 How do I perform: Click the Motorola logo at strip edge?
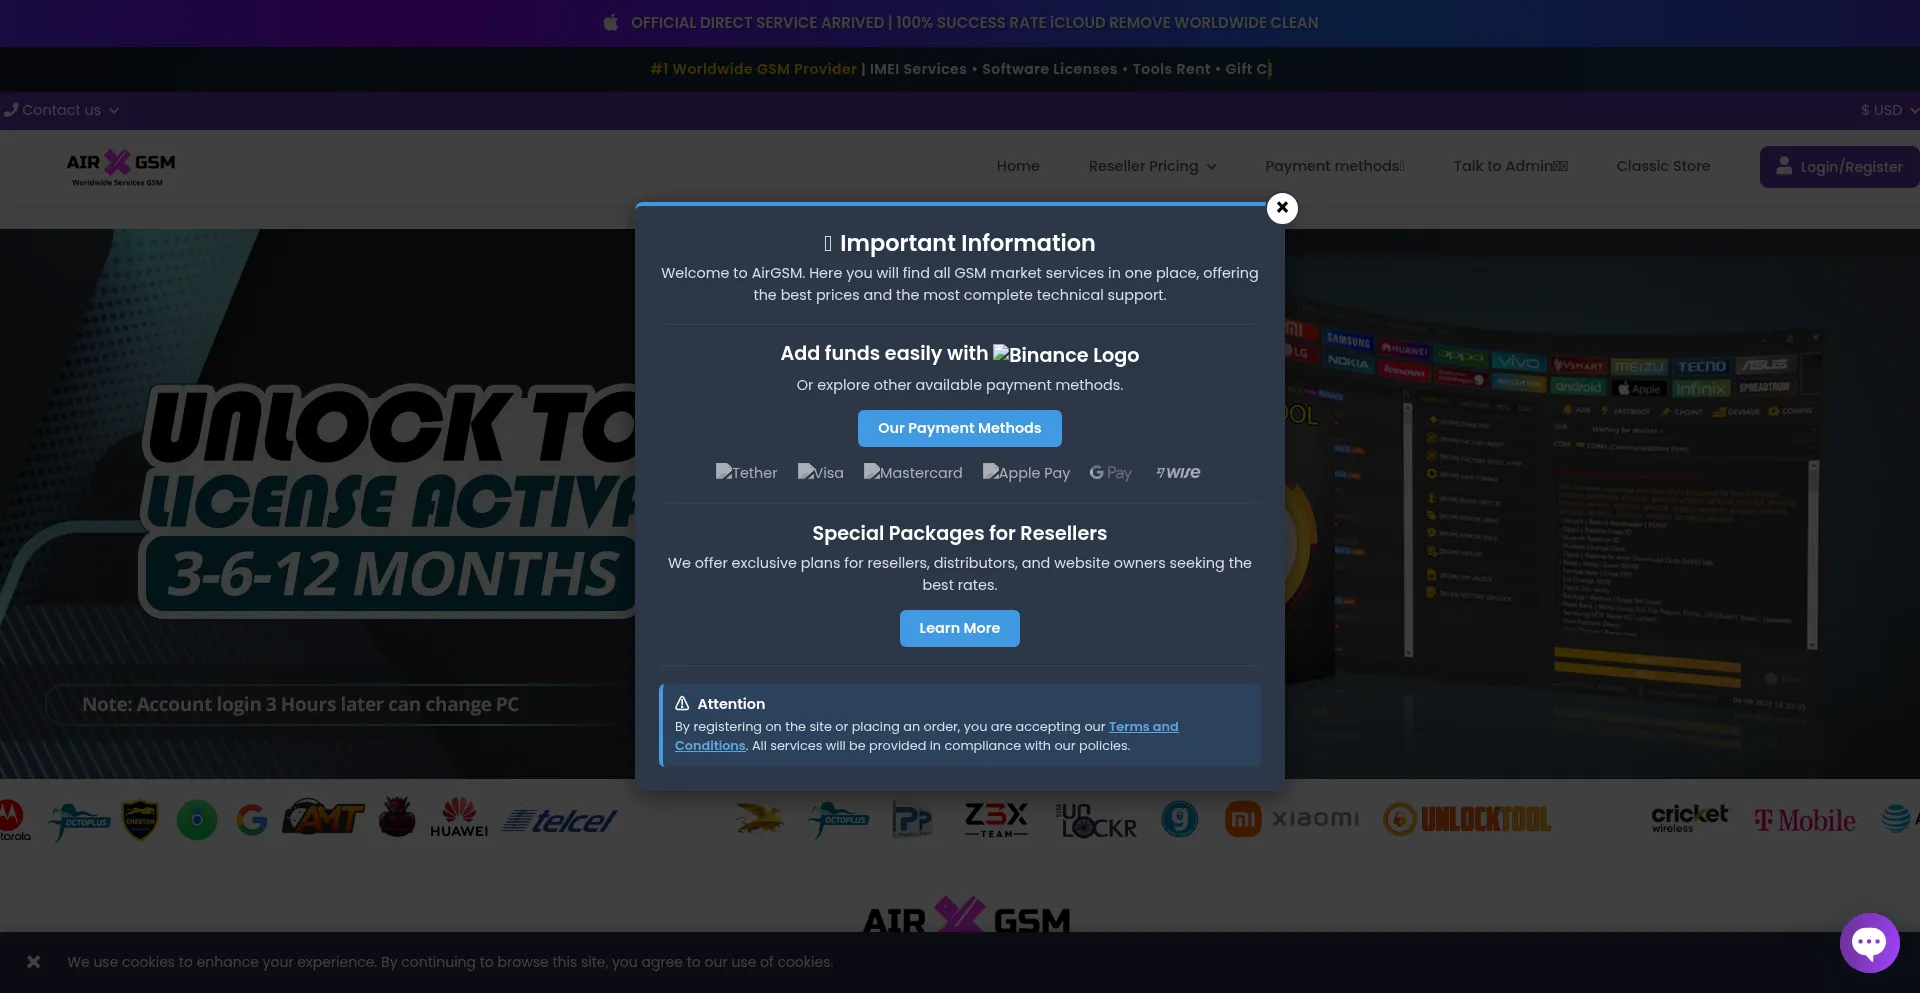click(x=13, y=820)
